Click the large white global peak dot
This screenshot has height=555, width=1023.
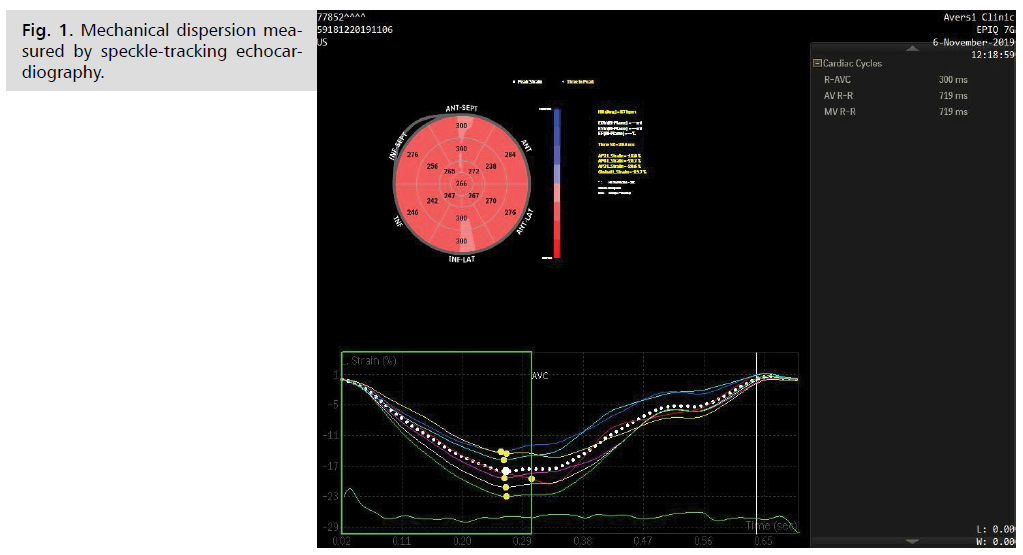(x=506, y=470)
